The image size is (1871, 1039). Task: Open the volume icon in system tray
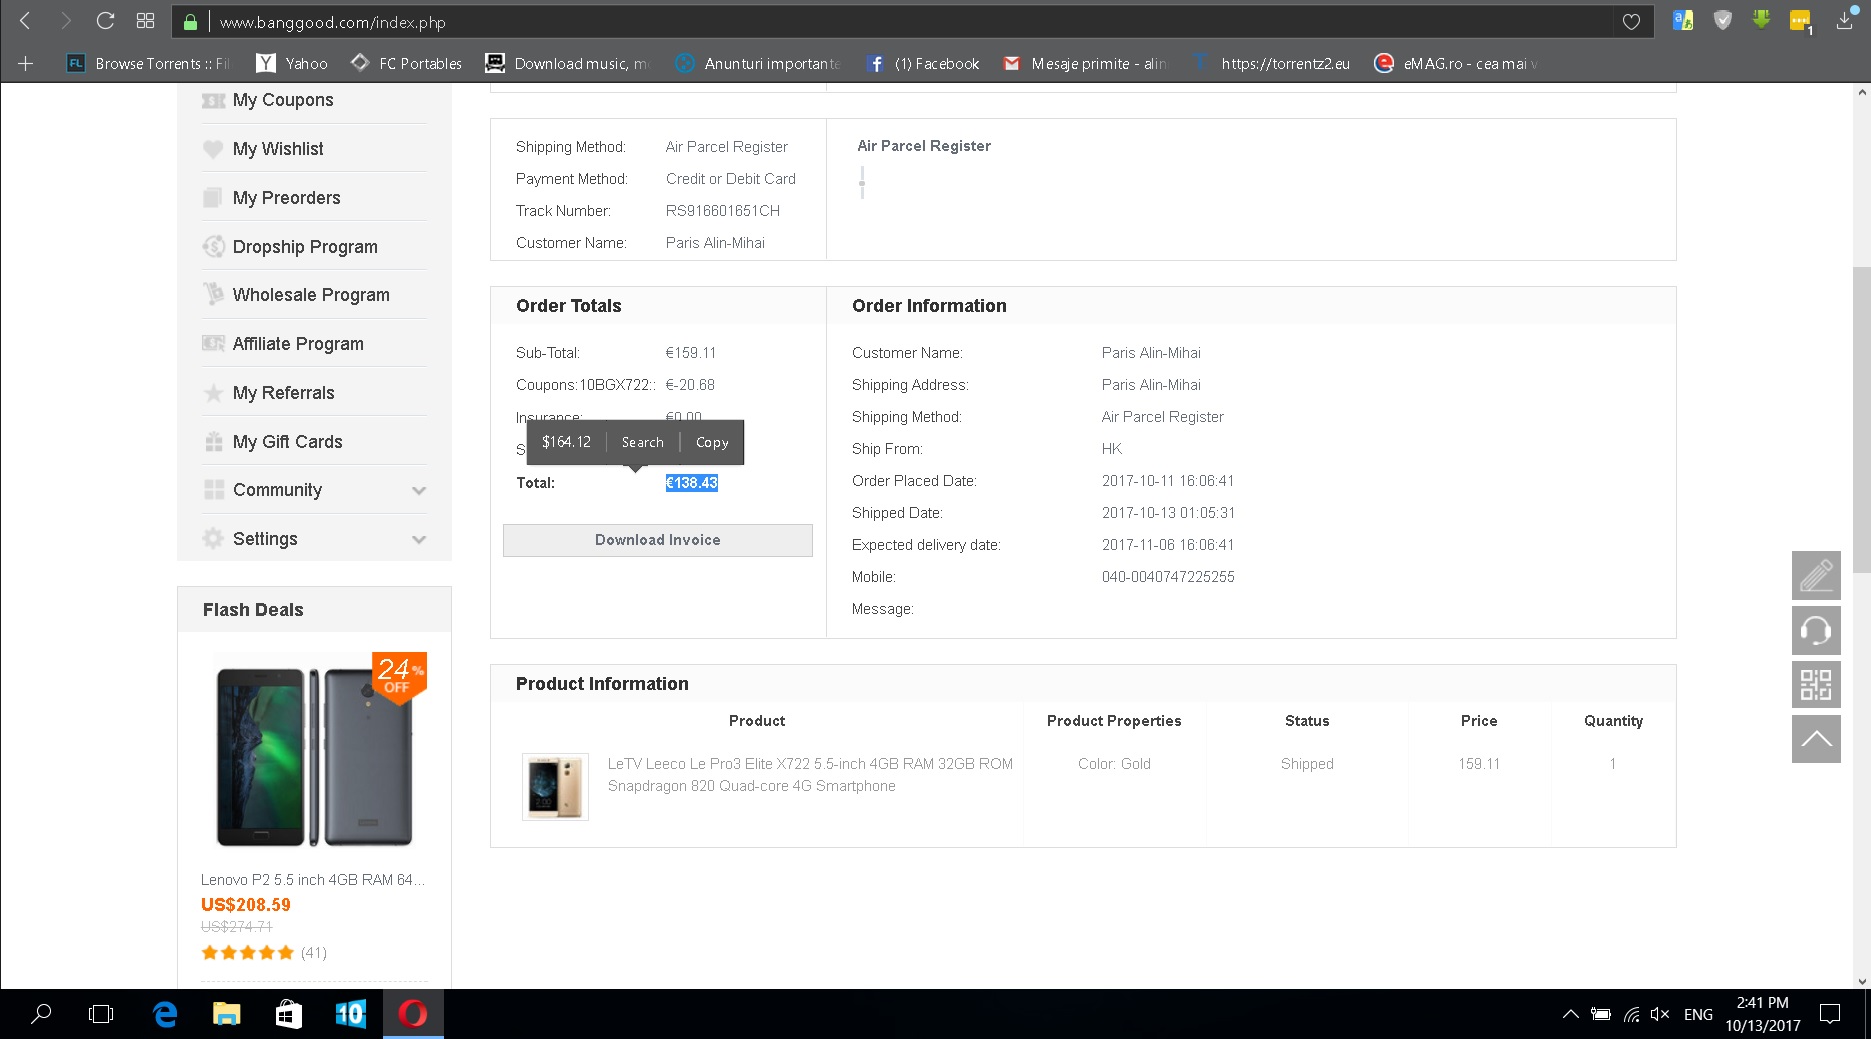tap(1660, 1014)
